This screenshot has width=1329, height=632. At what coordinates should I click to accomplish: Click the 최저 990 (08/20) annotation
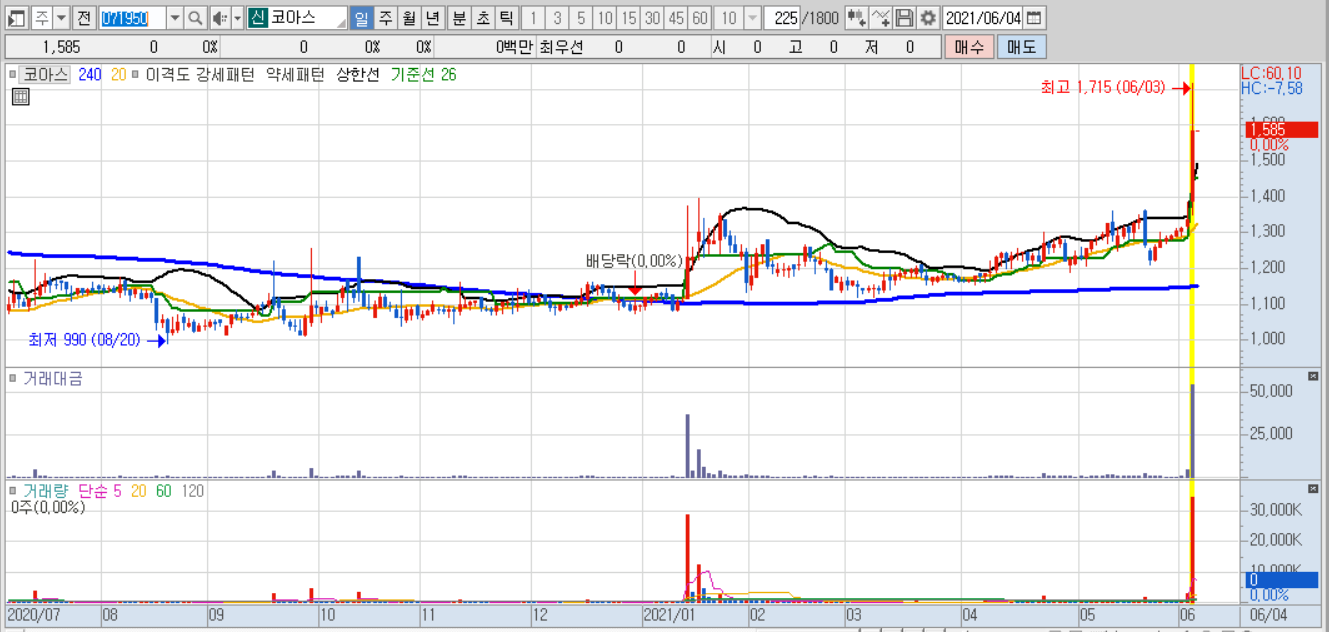click(x=86, y=339)
